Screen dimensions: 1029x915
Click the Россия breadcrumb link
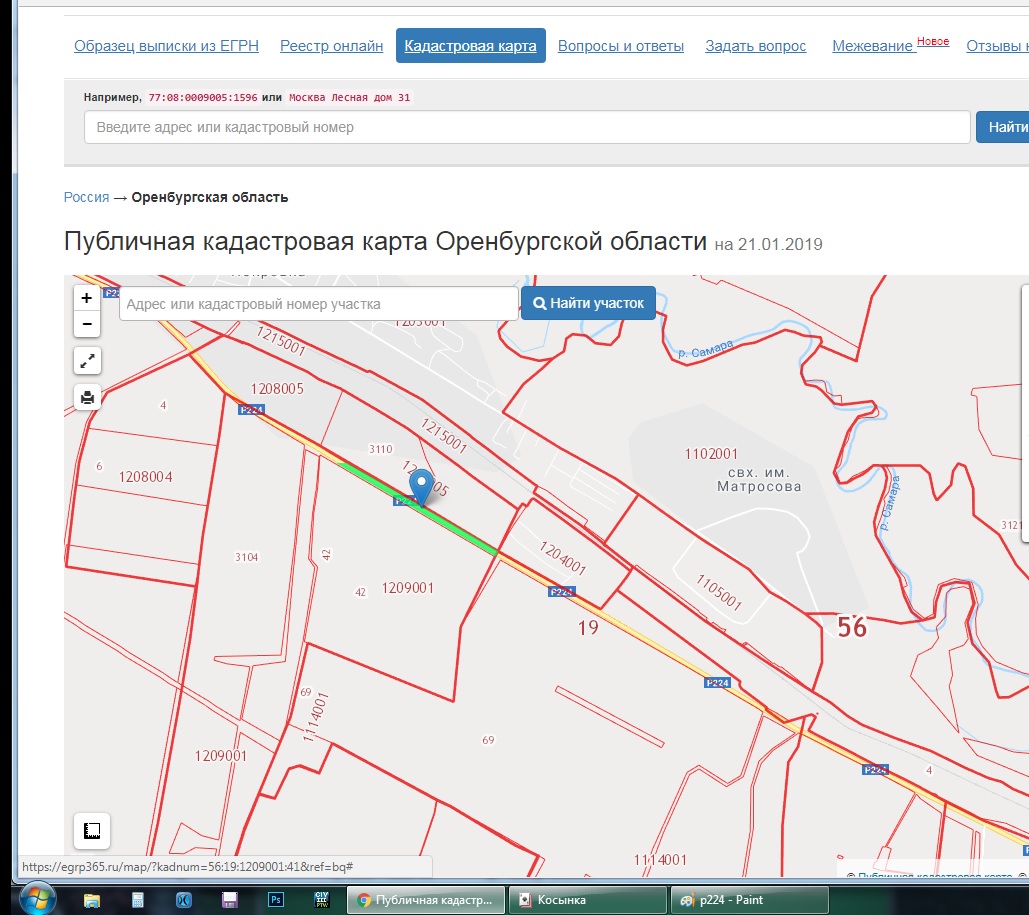coord(86,197)
